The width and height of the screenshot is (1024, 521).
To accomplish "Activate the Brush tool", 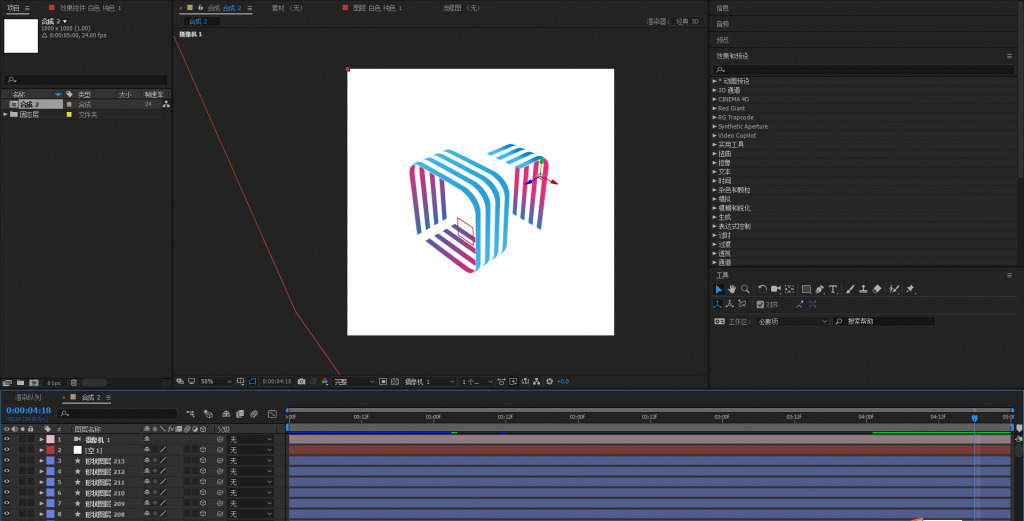I will (x=850, y=289).
